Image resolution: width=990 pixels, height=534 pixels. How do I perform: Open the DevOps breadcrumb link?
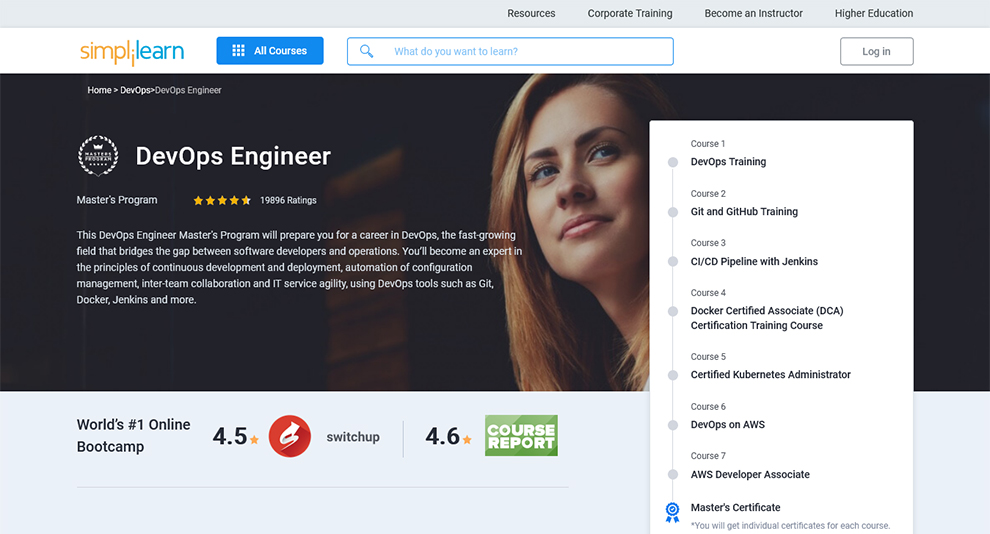(x=135, y=90)
